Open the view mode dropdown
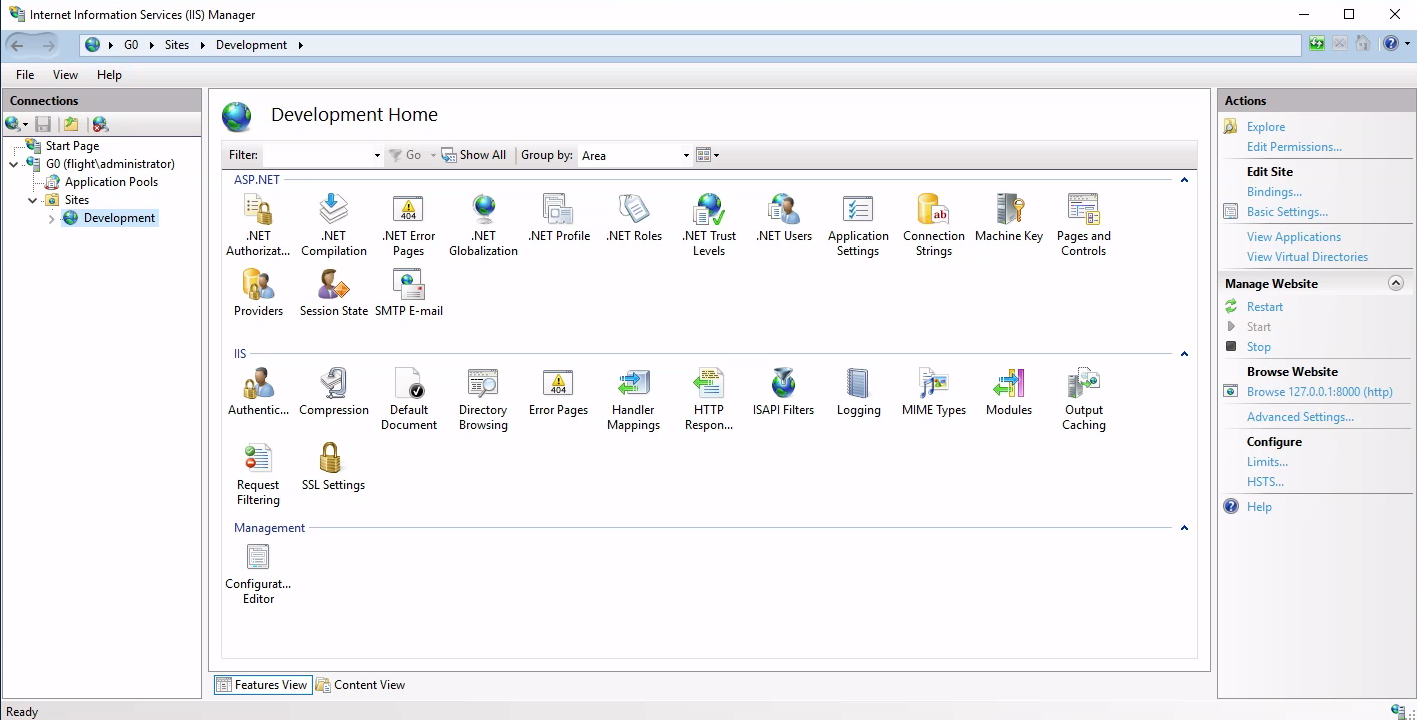 tap(707, 155)
